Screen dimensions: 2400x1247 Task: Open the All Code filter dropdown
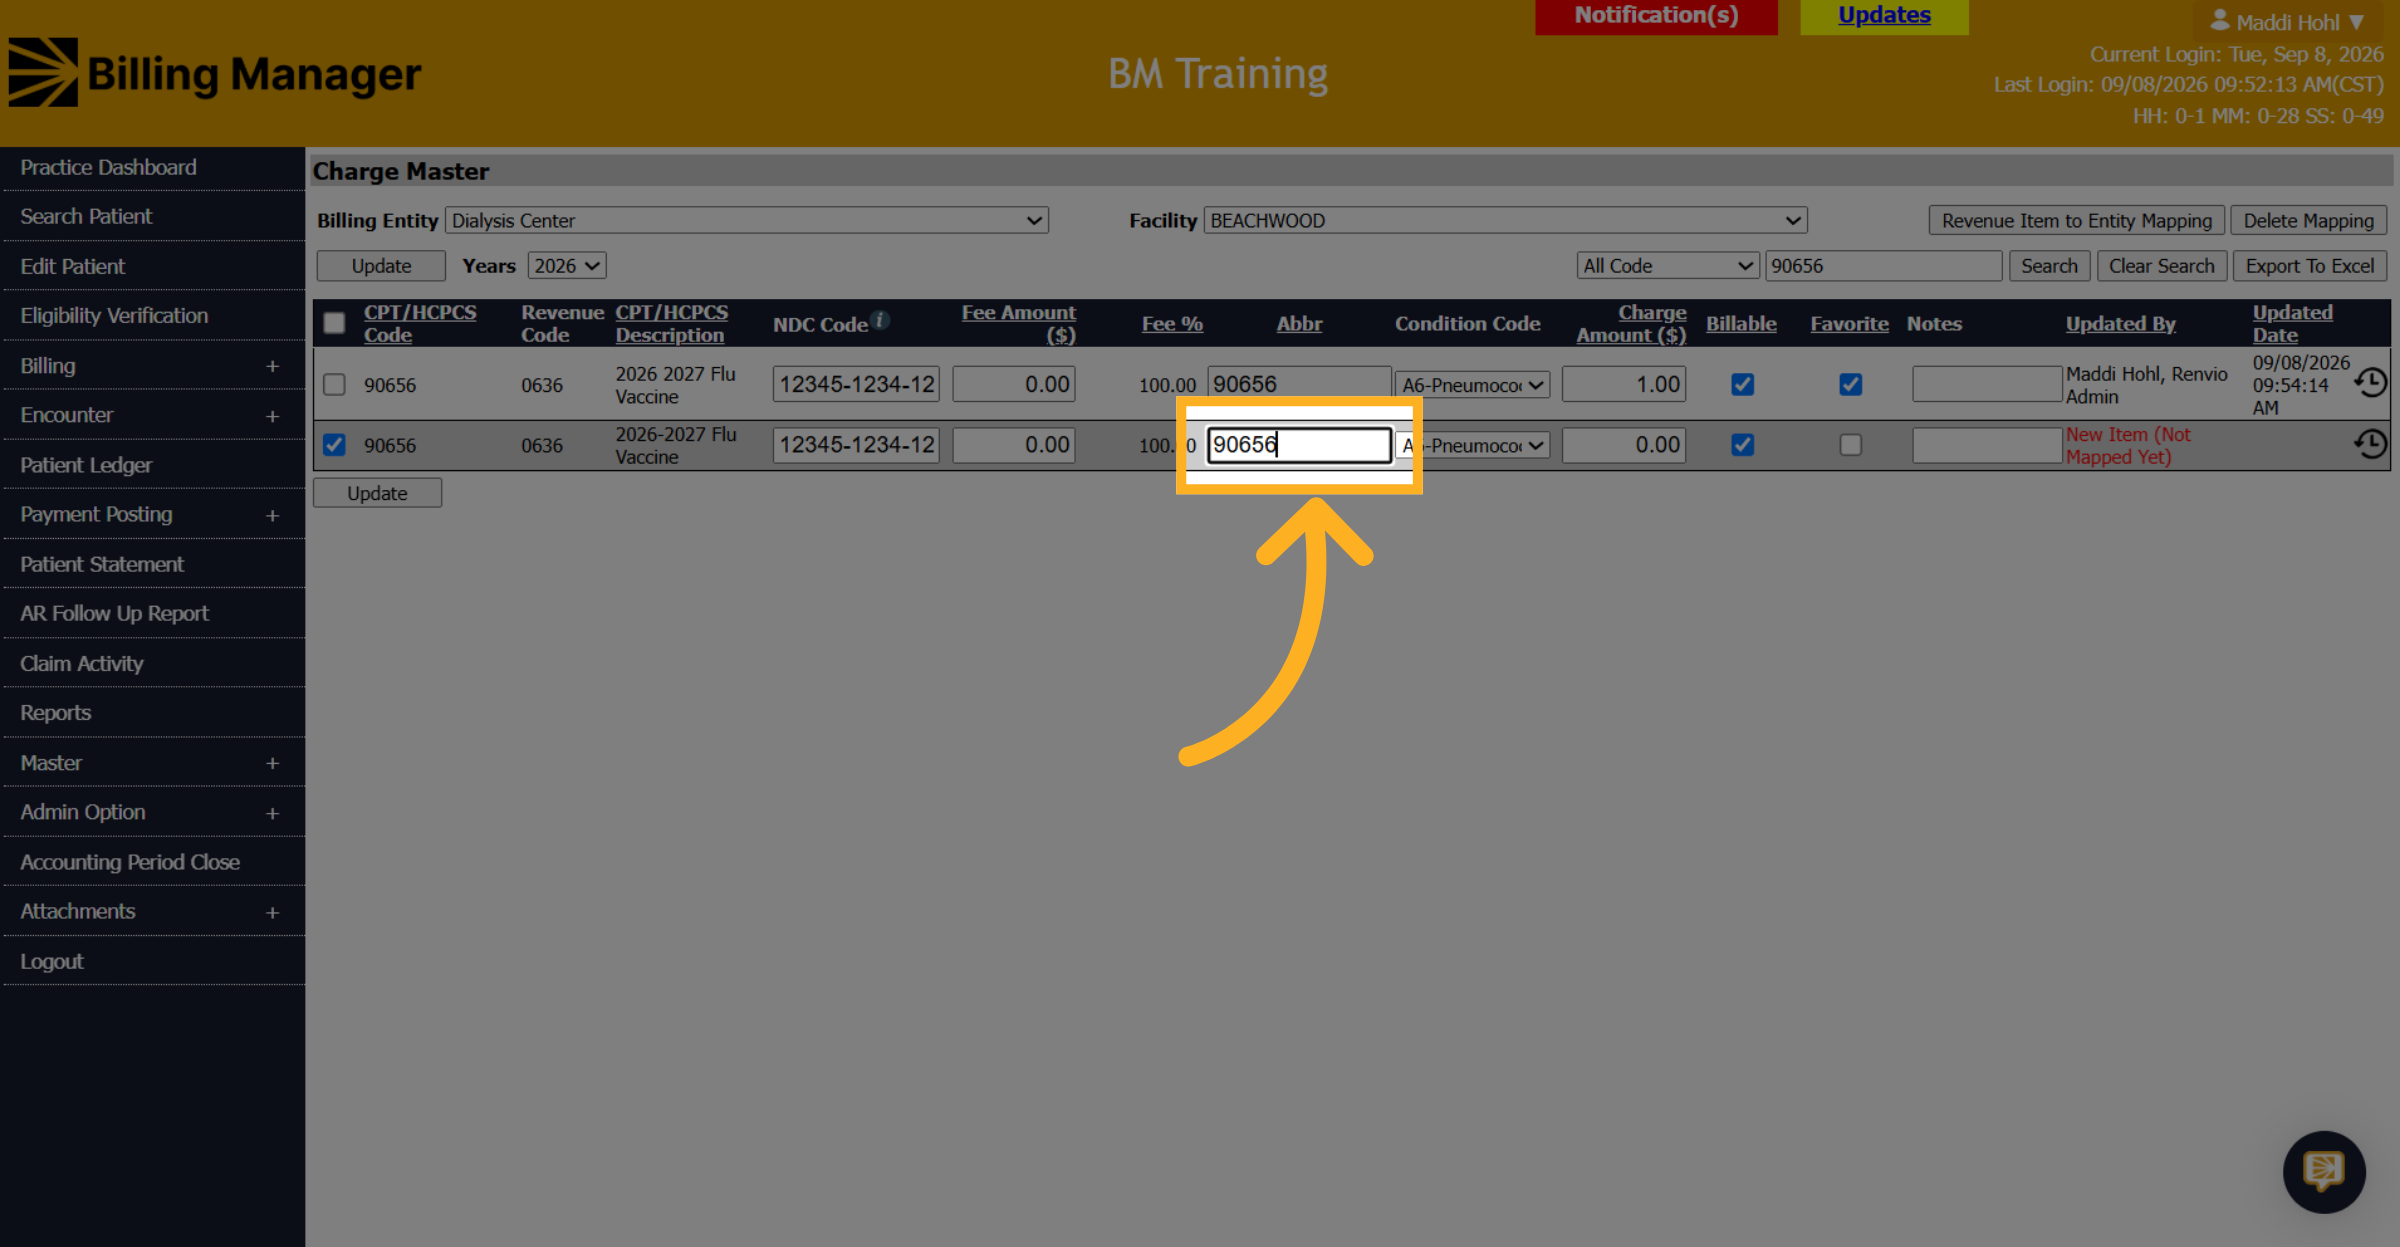point(1667,266)
